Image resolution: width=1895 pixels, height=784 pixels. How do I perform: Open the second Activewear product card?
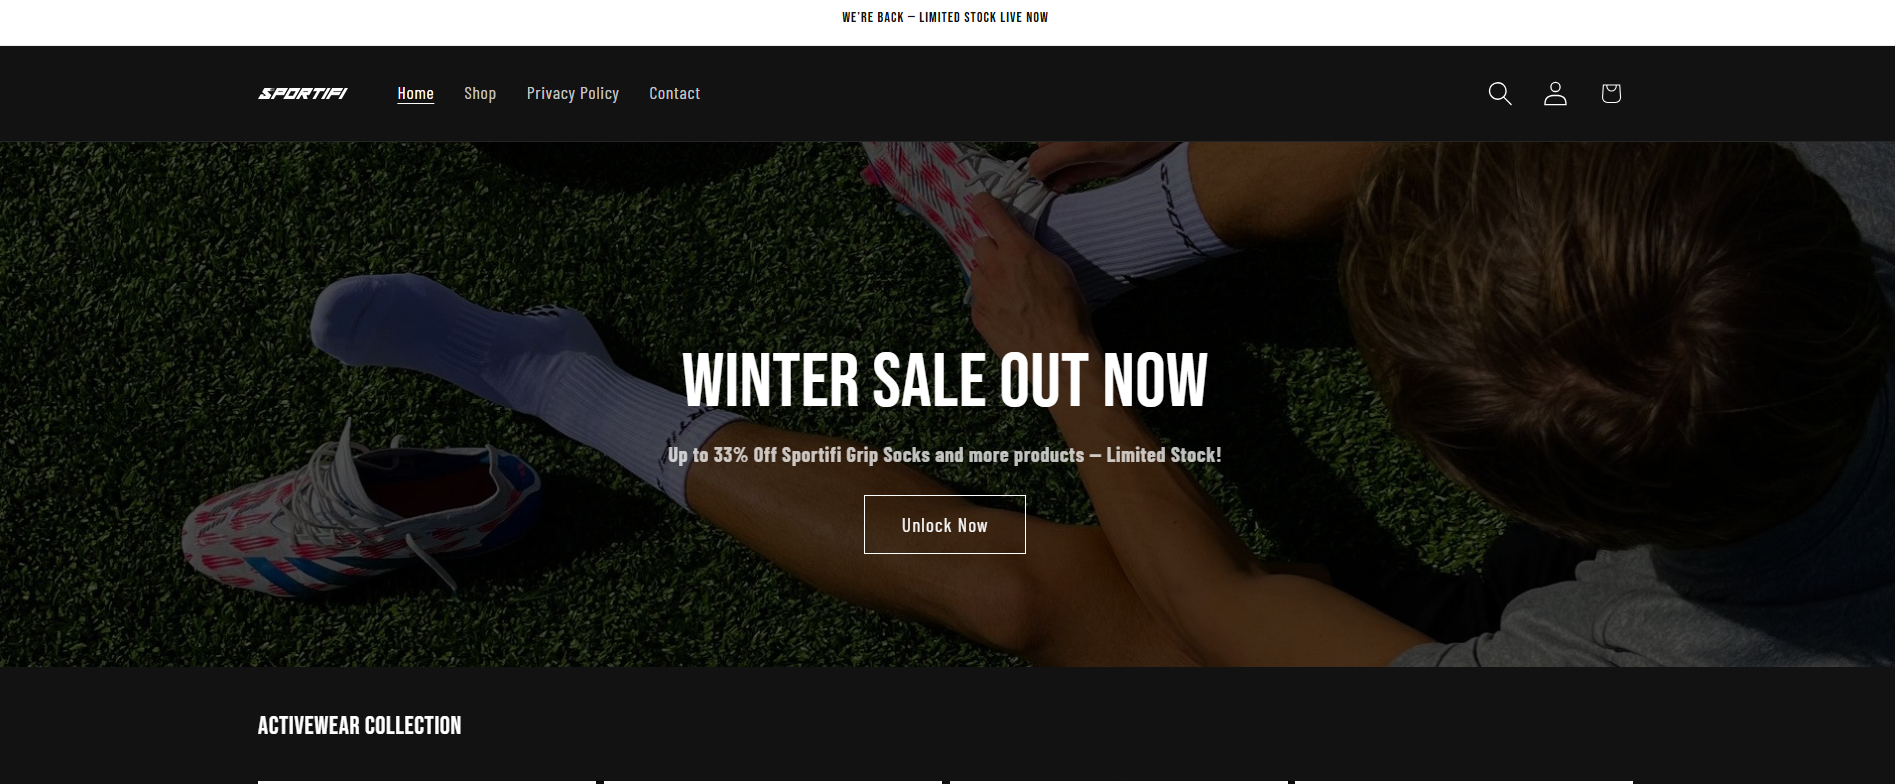[773, 782]
